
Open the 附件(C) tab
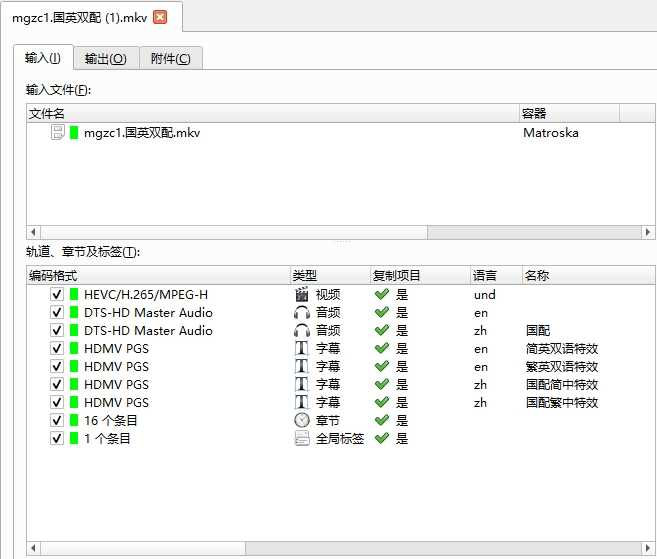tap(171, 59)
